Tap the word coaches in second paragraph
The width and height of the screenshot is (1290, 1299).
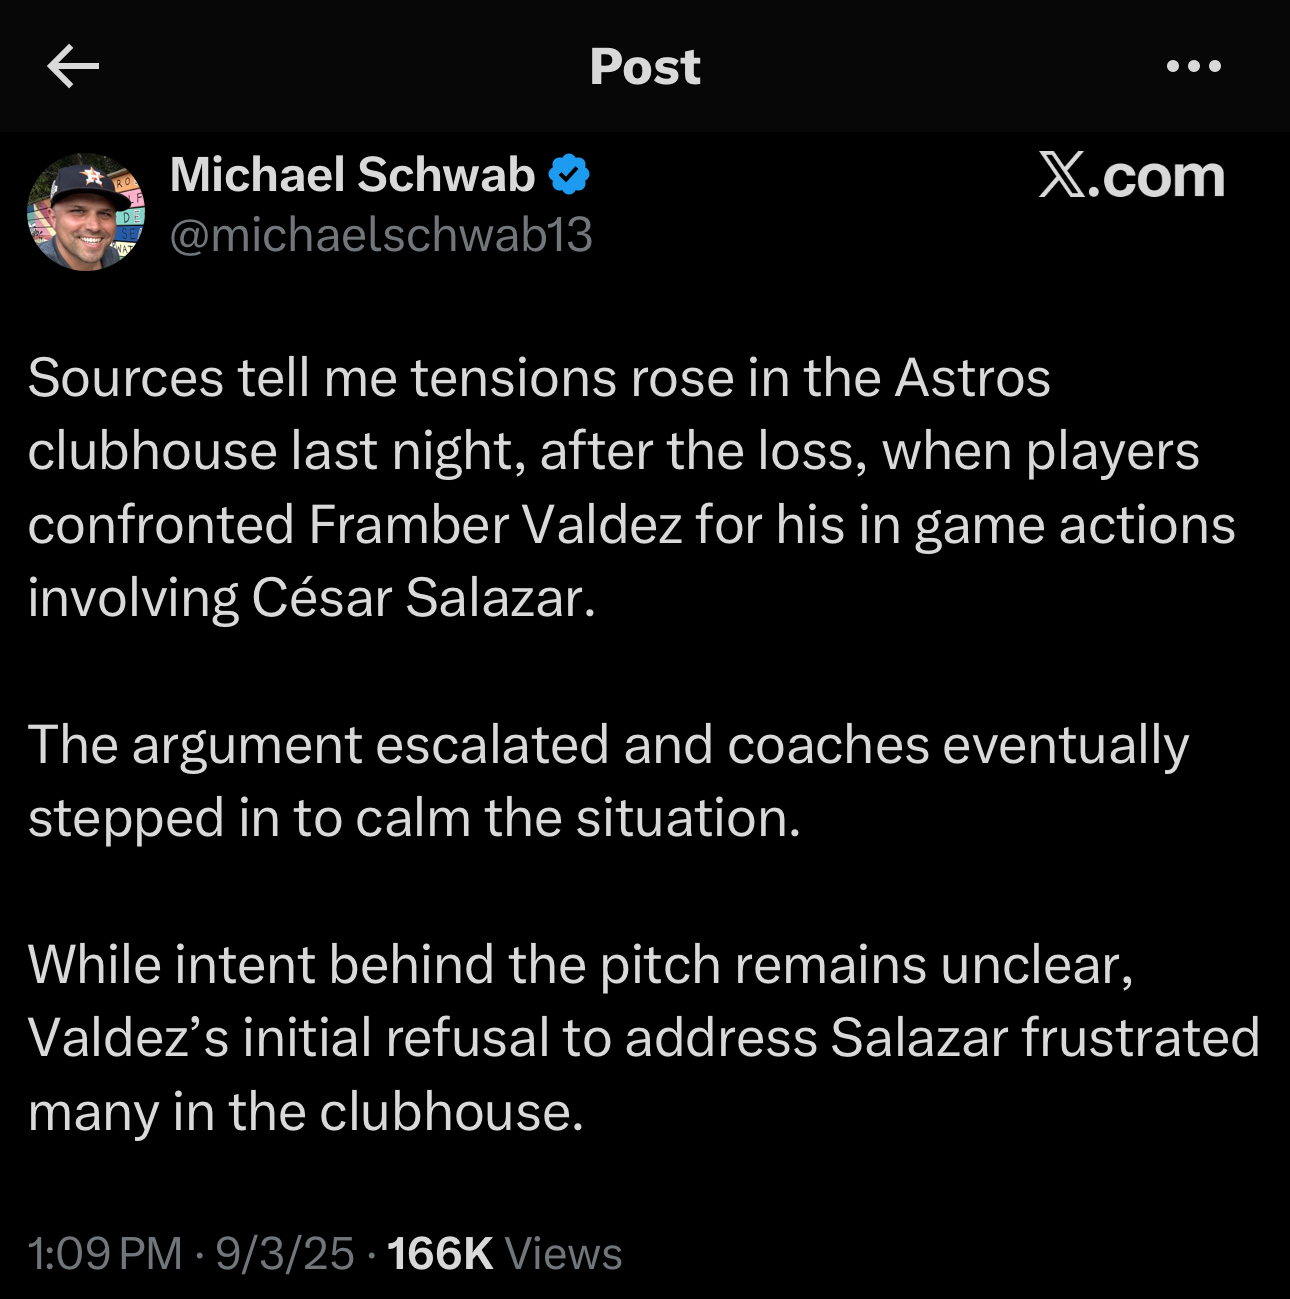829,745
